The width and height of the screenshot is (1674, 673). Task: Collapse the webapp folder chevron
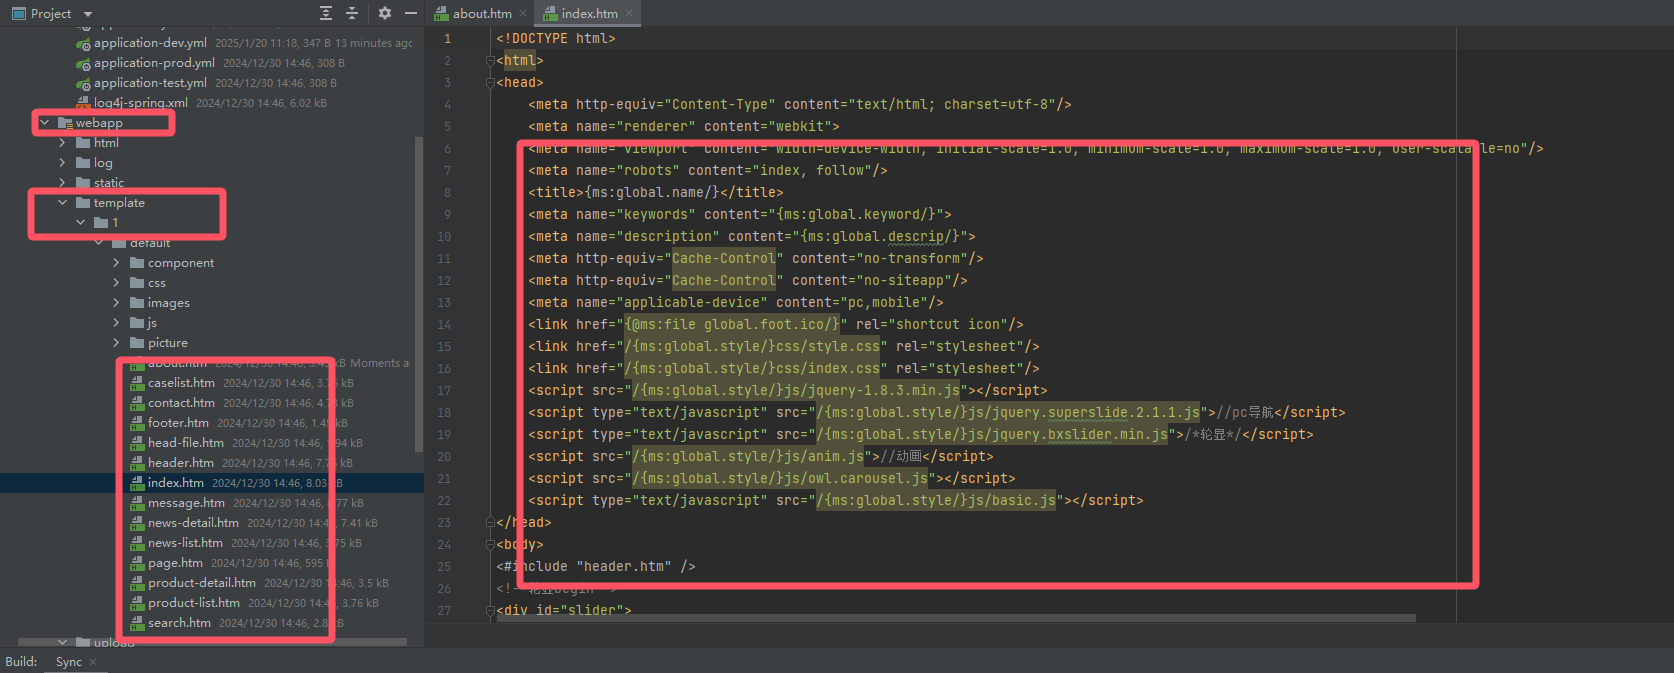44,123
